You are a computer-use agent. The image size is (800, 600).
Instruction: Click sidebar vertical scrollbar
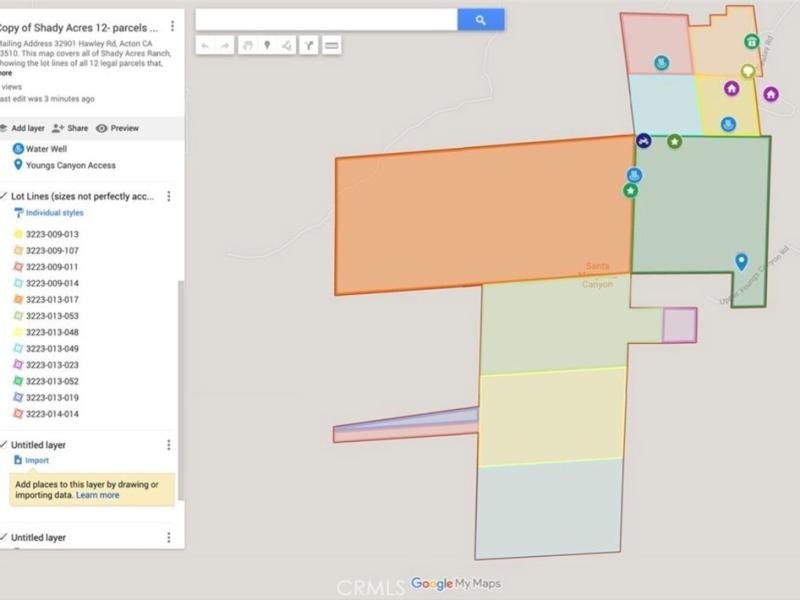(180, 390)
